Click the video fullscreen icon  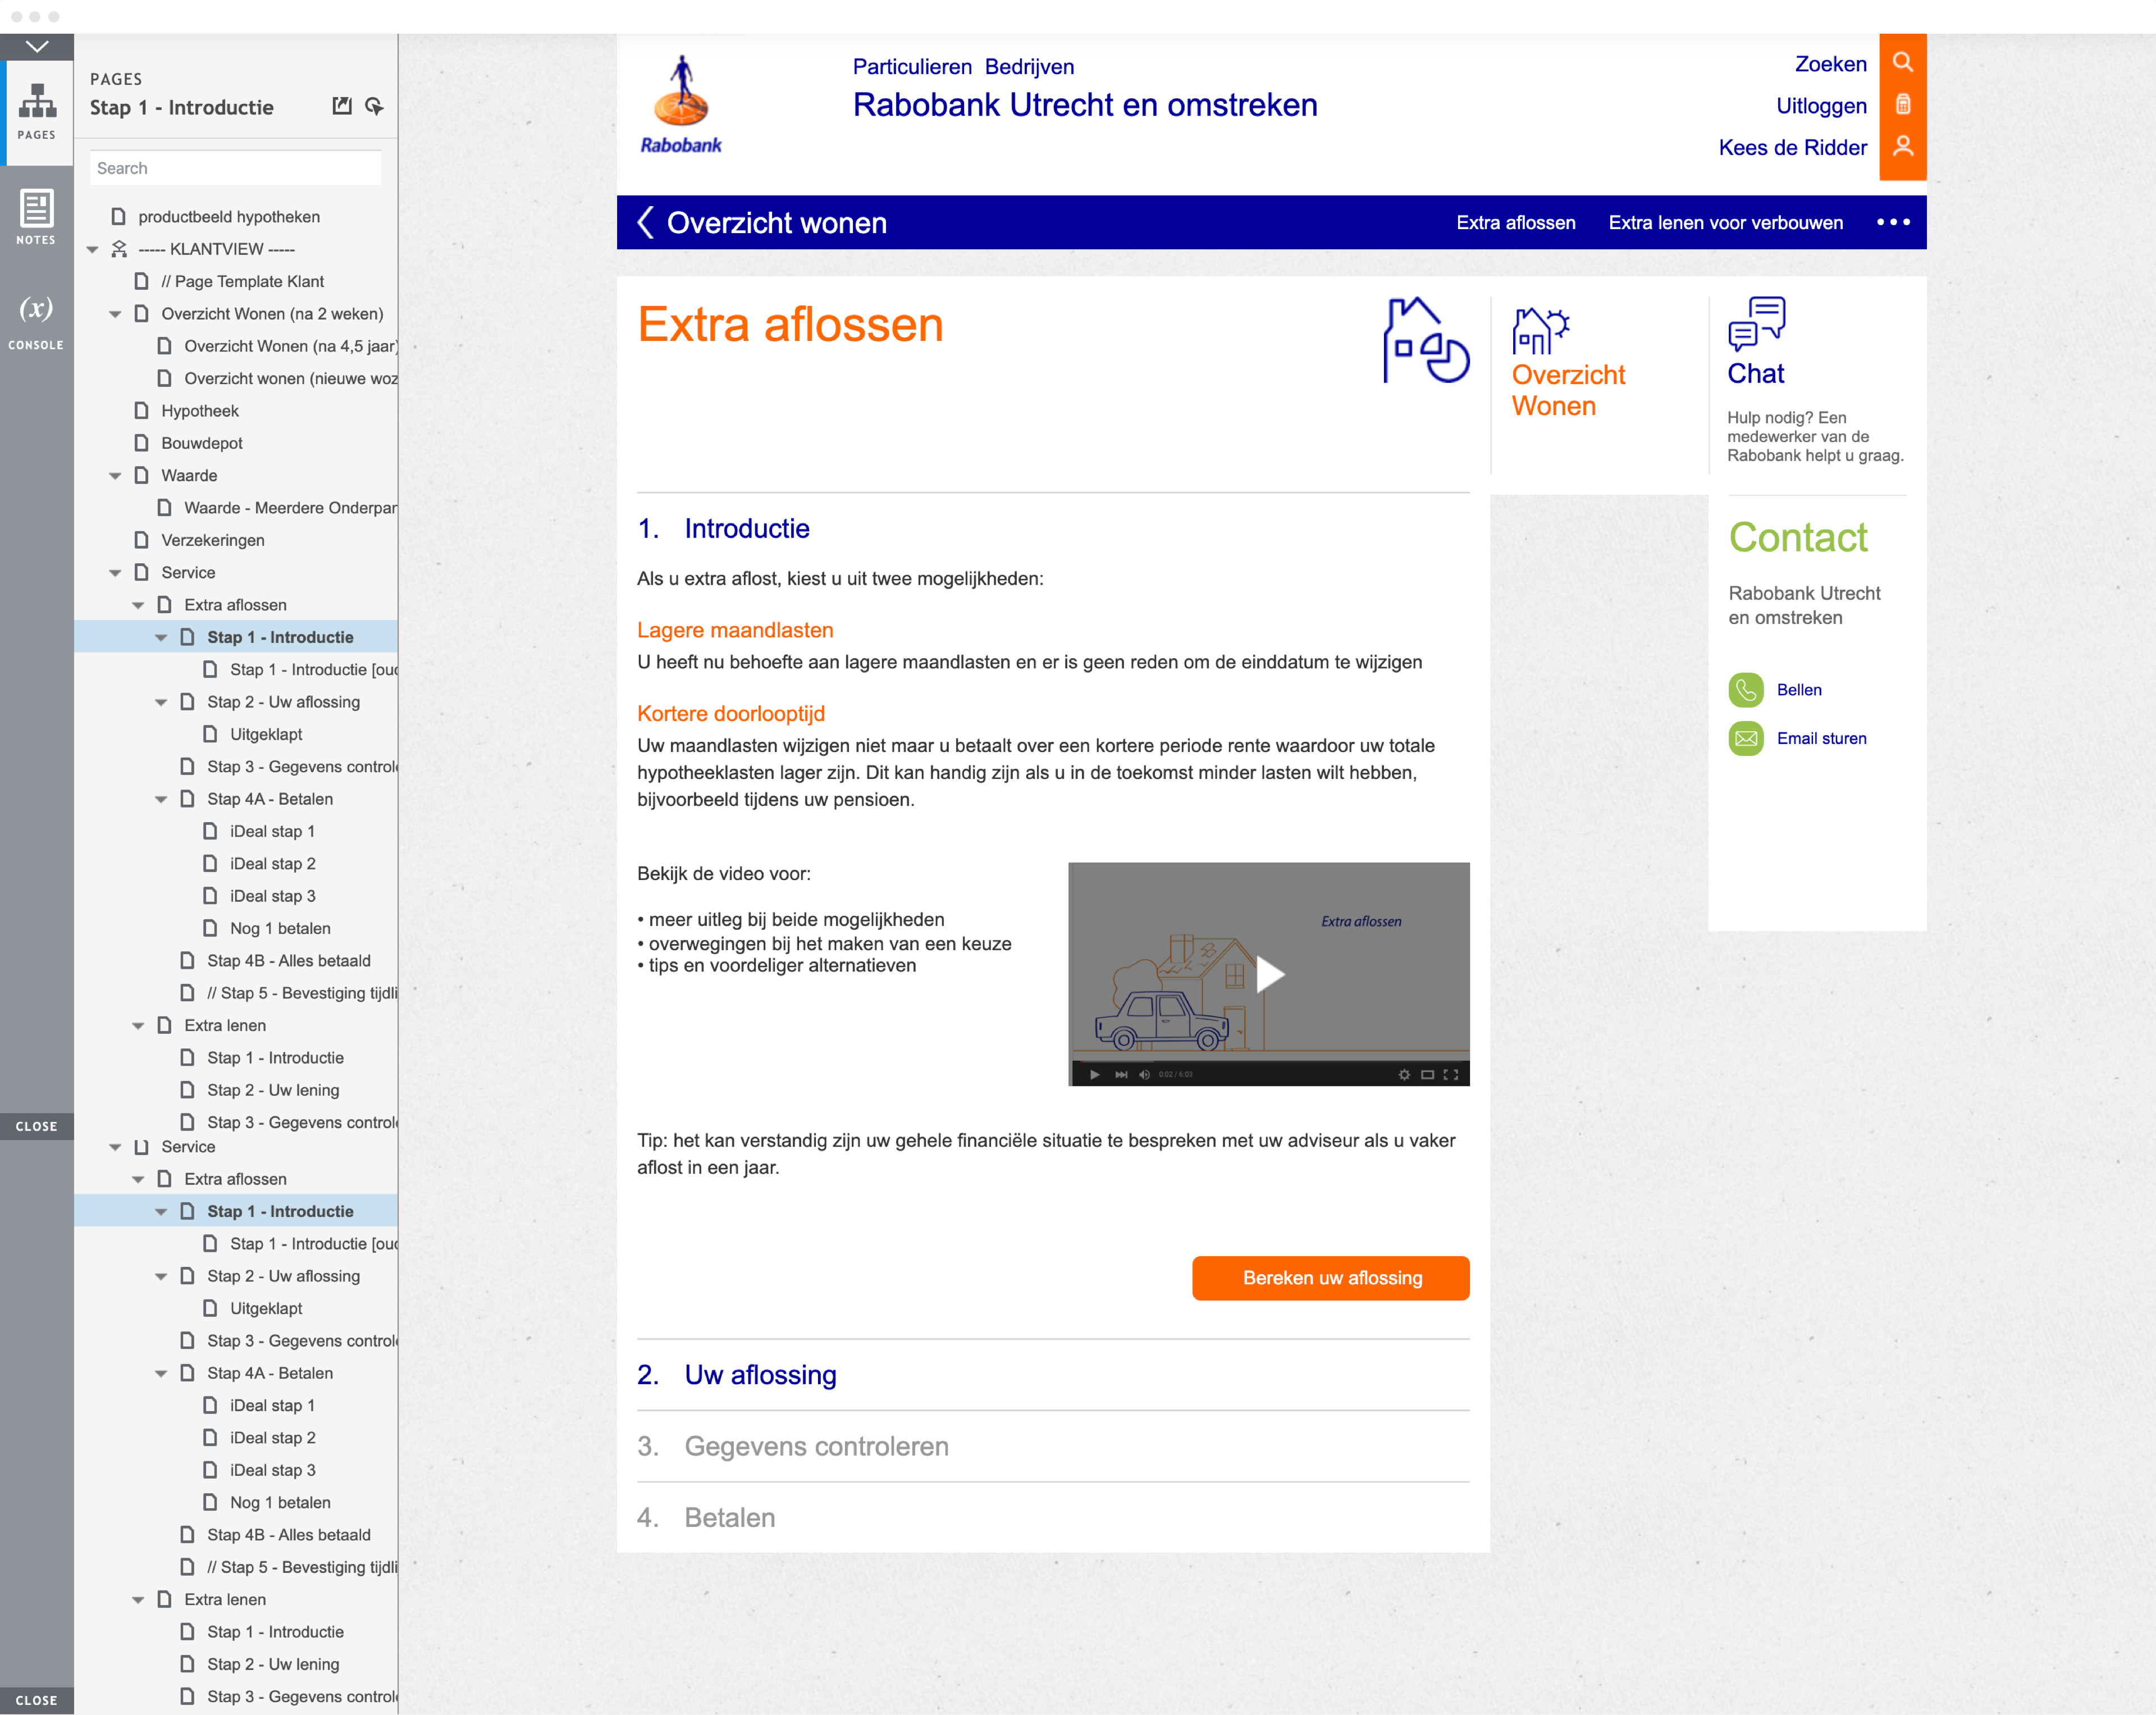coord(1450,1075)
